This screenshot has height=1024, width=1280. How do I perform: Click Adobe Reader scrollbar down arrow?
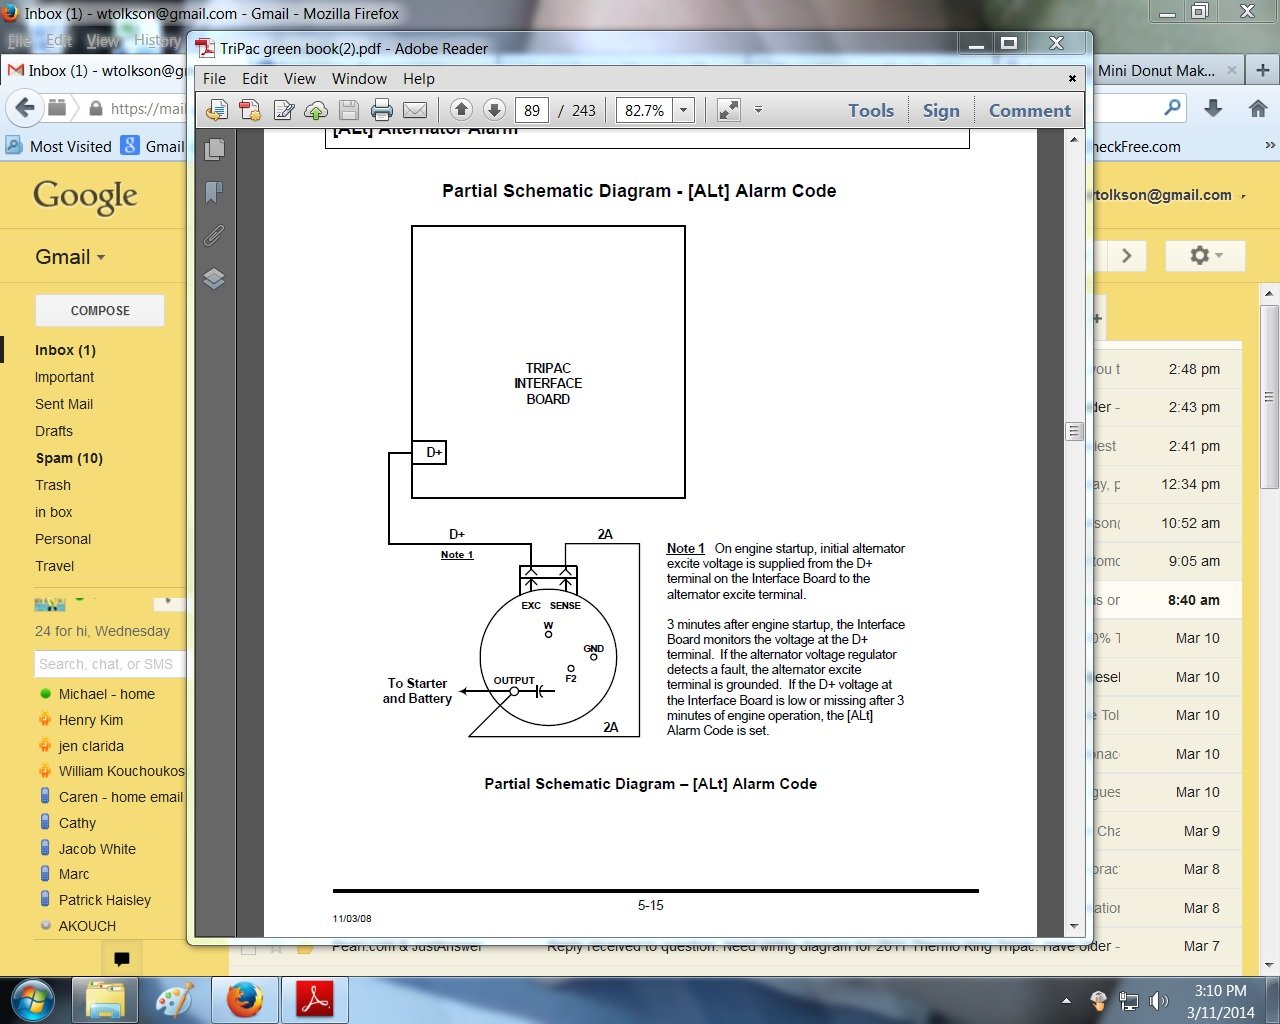click(x=1074, y=926)
